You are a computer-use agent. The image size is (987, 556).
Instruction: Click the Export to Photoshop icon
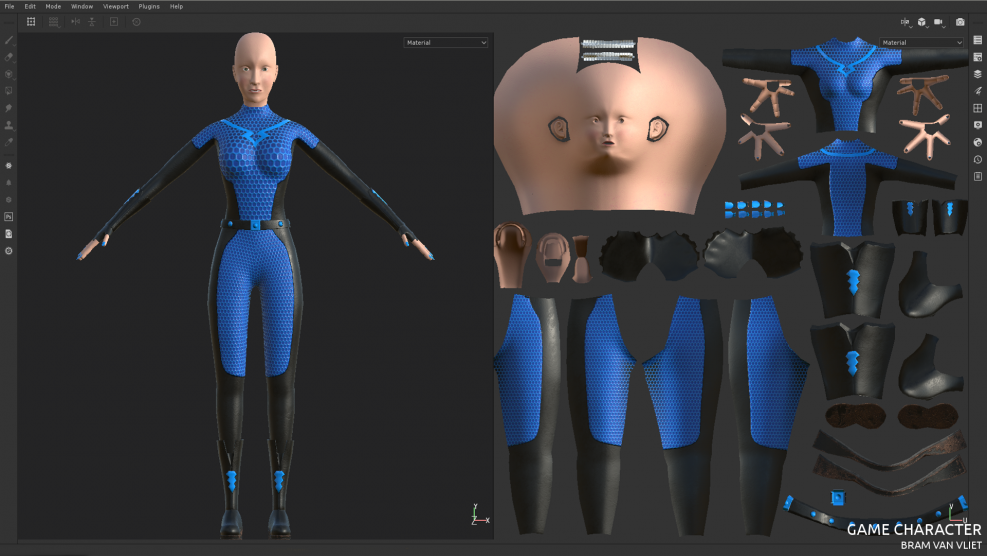[9, 216]
